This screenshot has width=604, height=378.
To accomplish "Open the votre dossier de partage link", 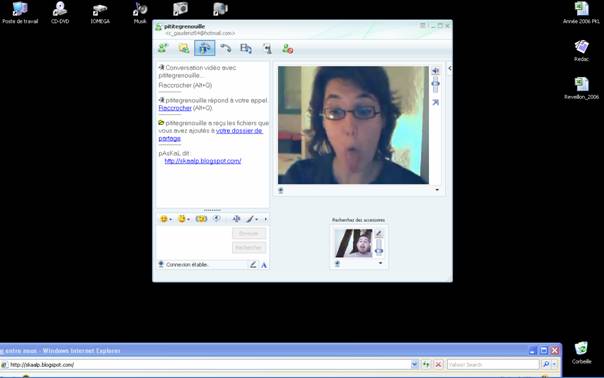I will (210, 134).
